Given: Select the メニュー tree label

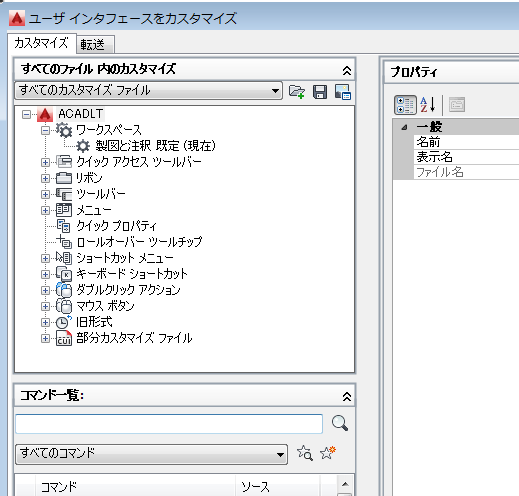Looking at the screenshot, I should coord(94,210).
